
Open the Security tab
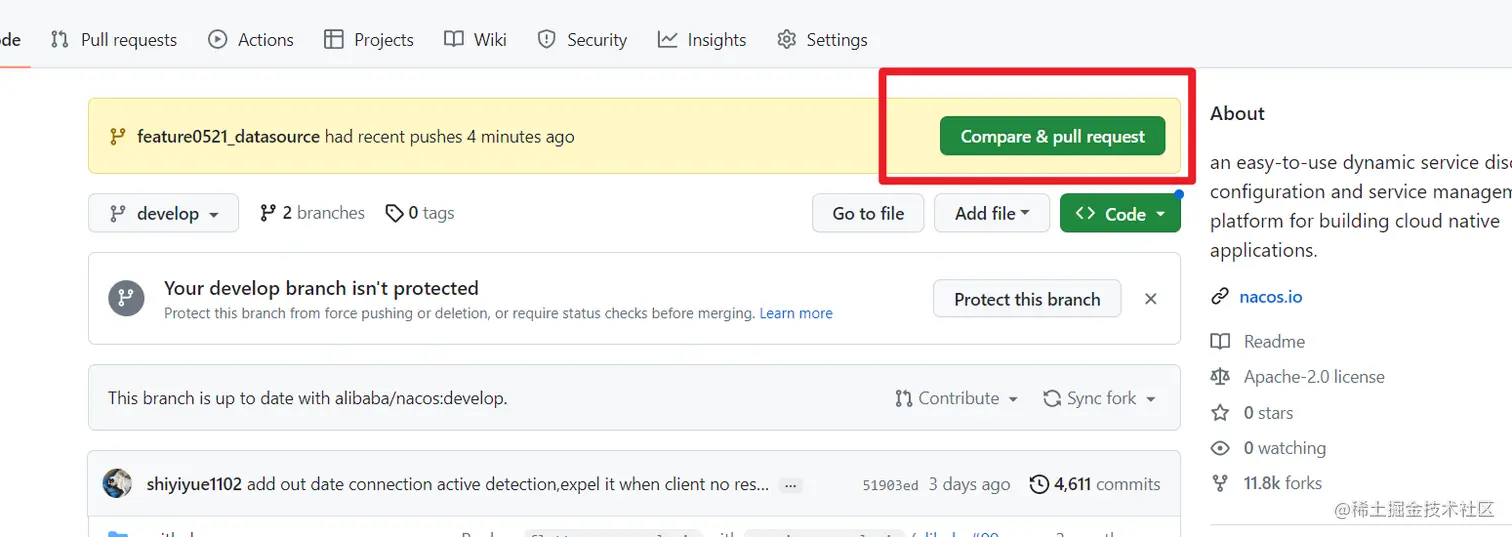tap(582, 40)
